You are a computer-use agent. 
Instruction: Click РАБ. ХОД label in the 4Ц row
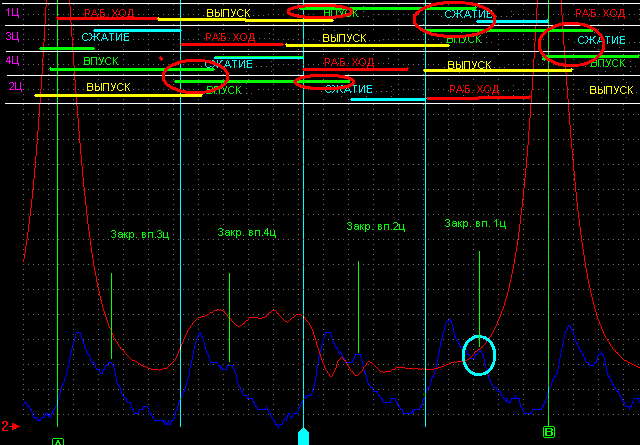click(349, 62)
